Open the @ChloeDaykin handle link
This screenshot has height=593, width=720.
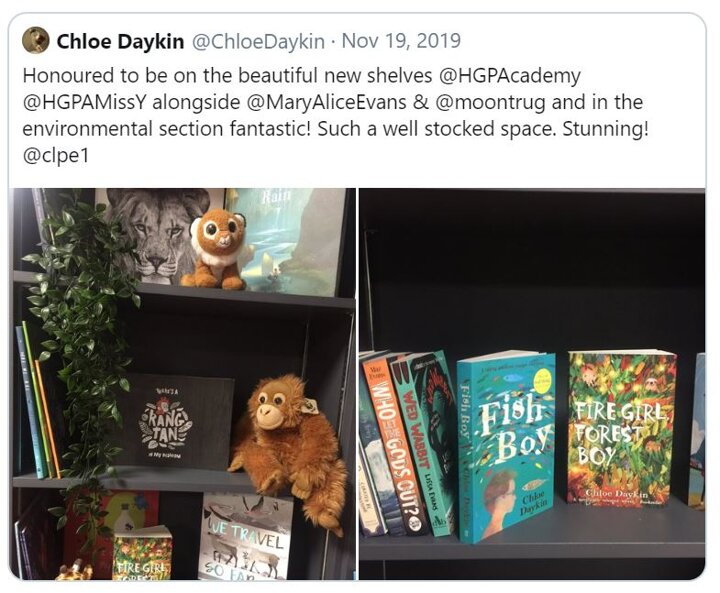click(x=258, y=41)
